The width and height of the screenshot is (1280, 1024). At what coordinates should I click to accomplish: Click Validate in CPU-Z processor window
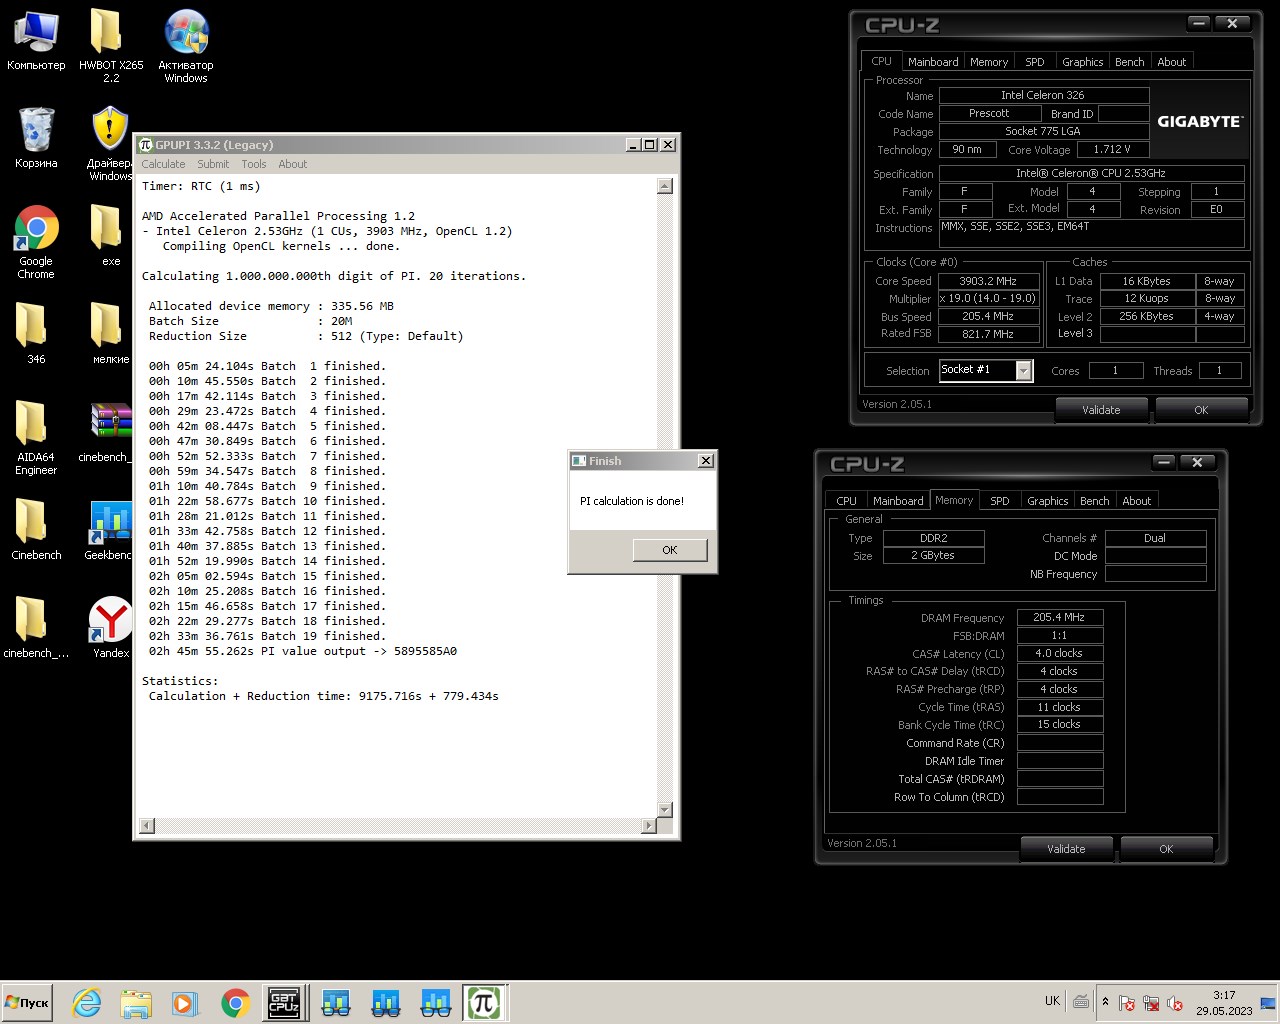[x=1101, y=410]
